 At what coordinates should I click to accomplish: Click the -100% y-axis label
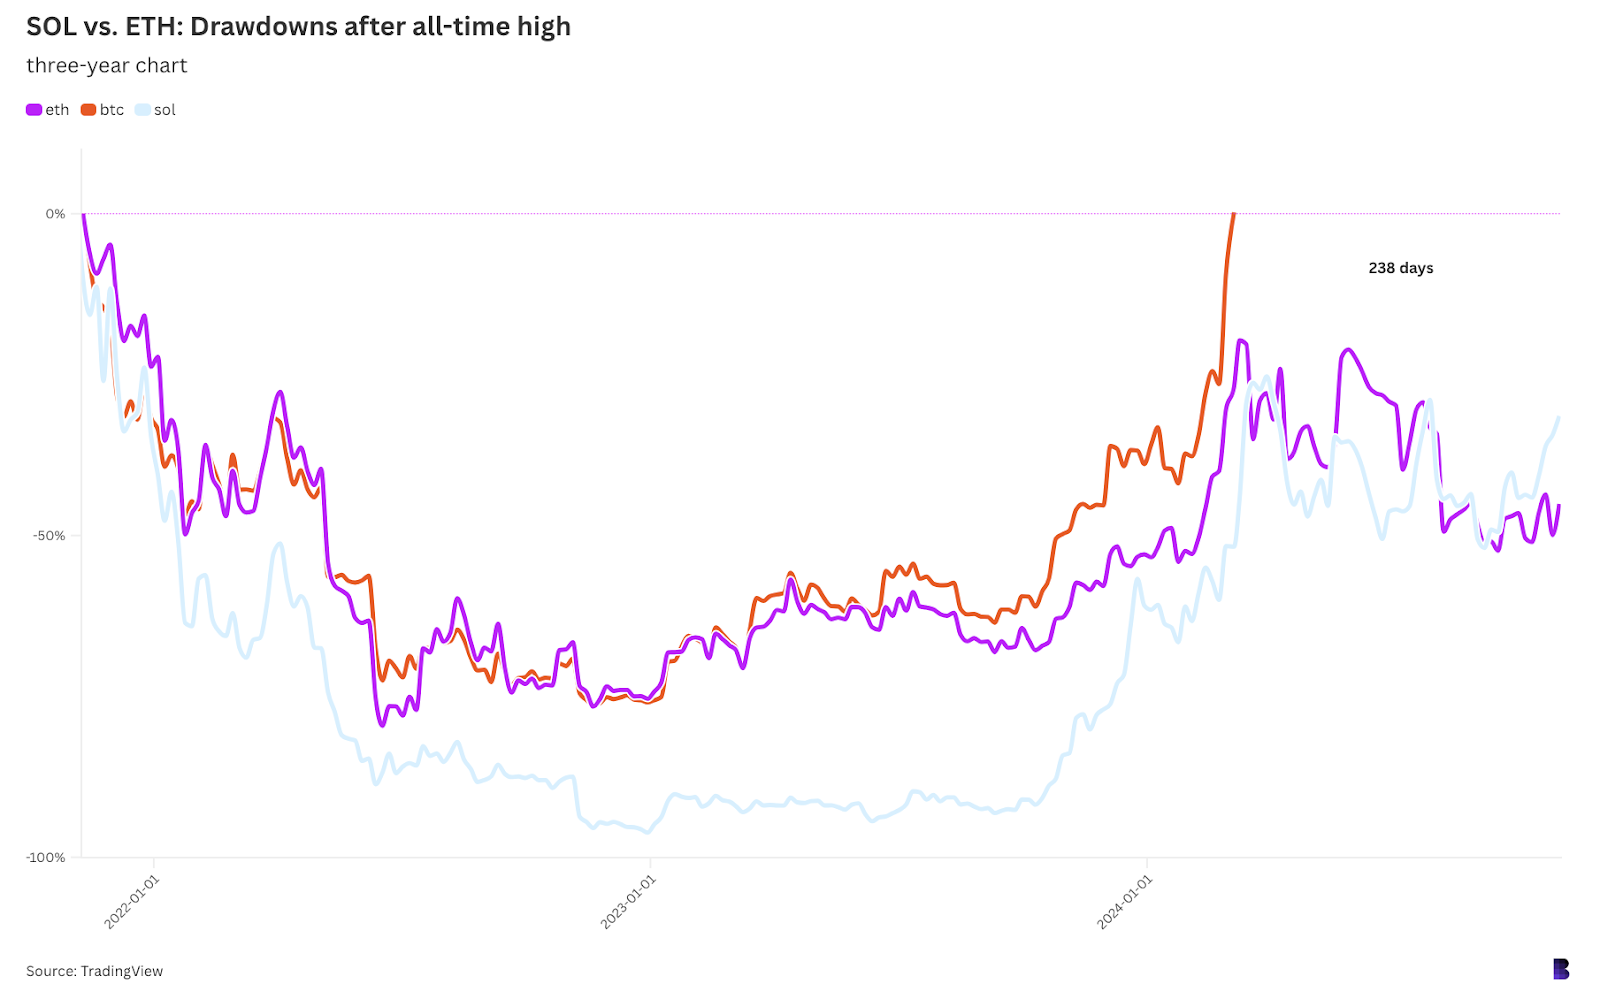click(x=46, y=857)
